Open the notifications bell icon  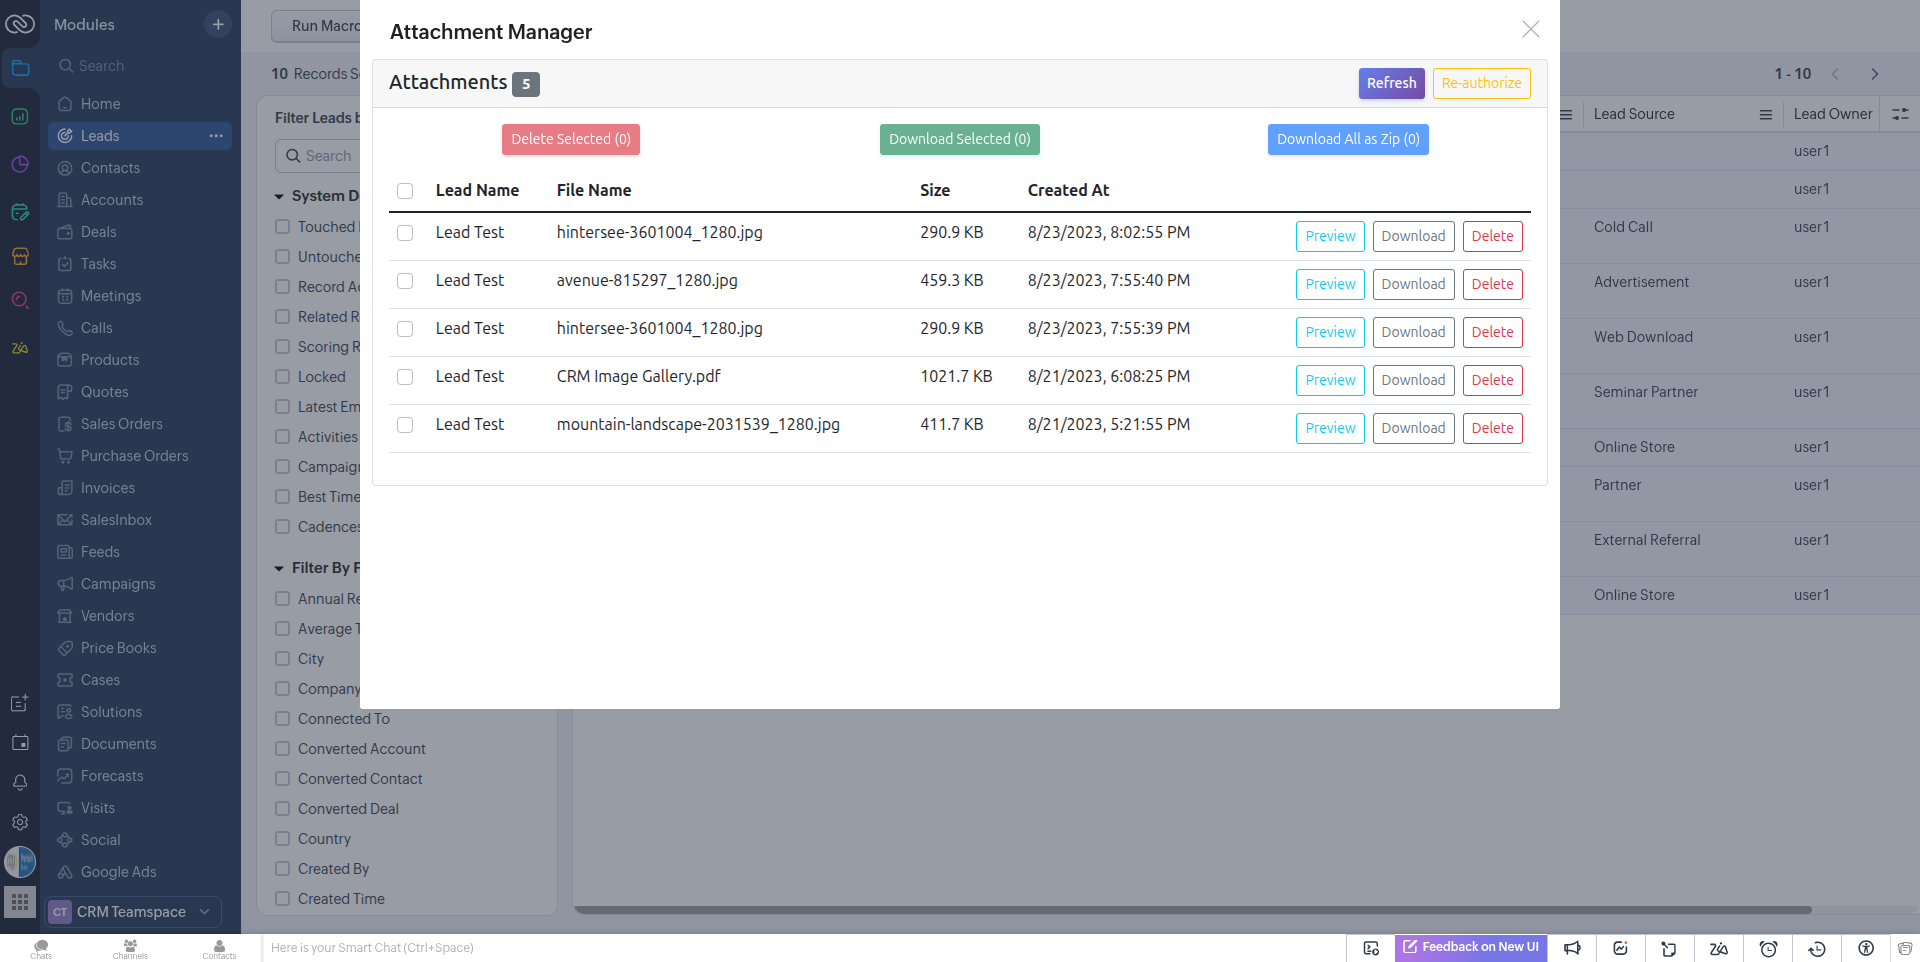(20, 782)
